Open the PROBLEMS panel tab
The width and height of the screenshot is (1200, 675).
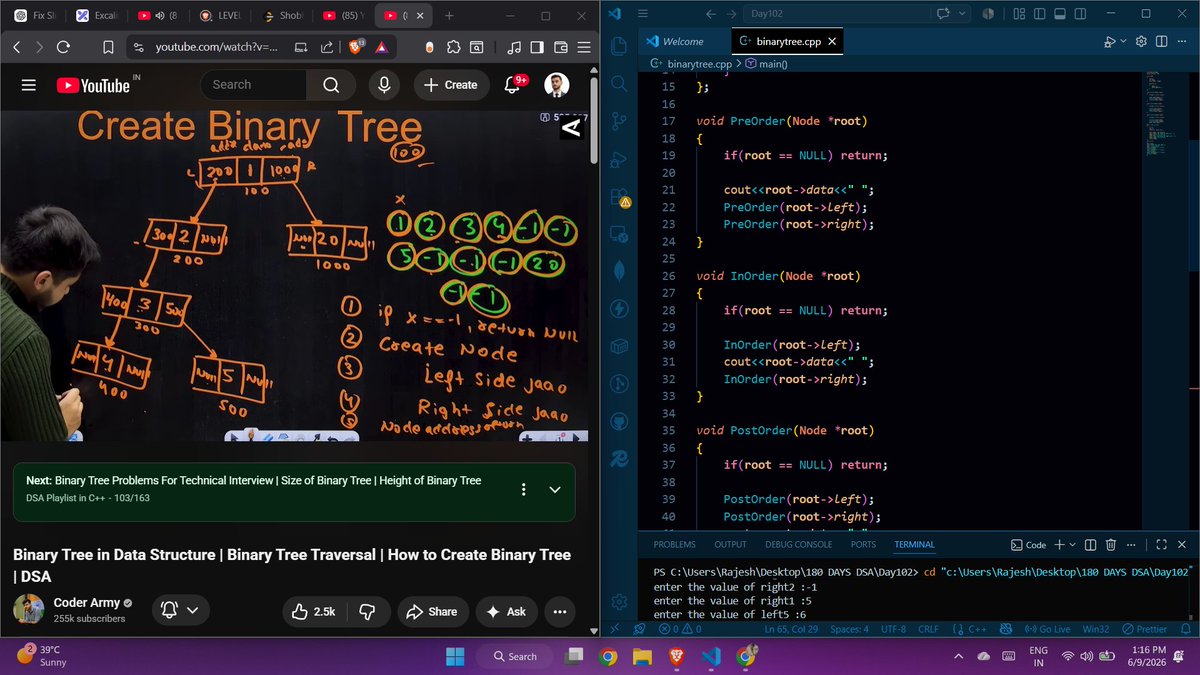pyautogui.click(x=673, y=545)
